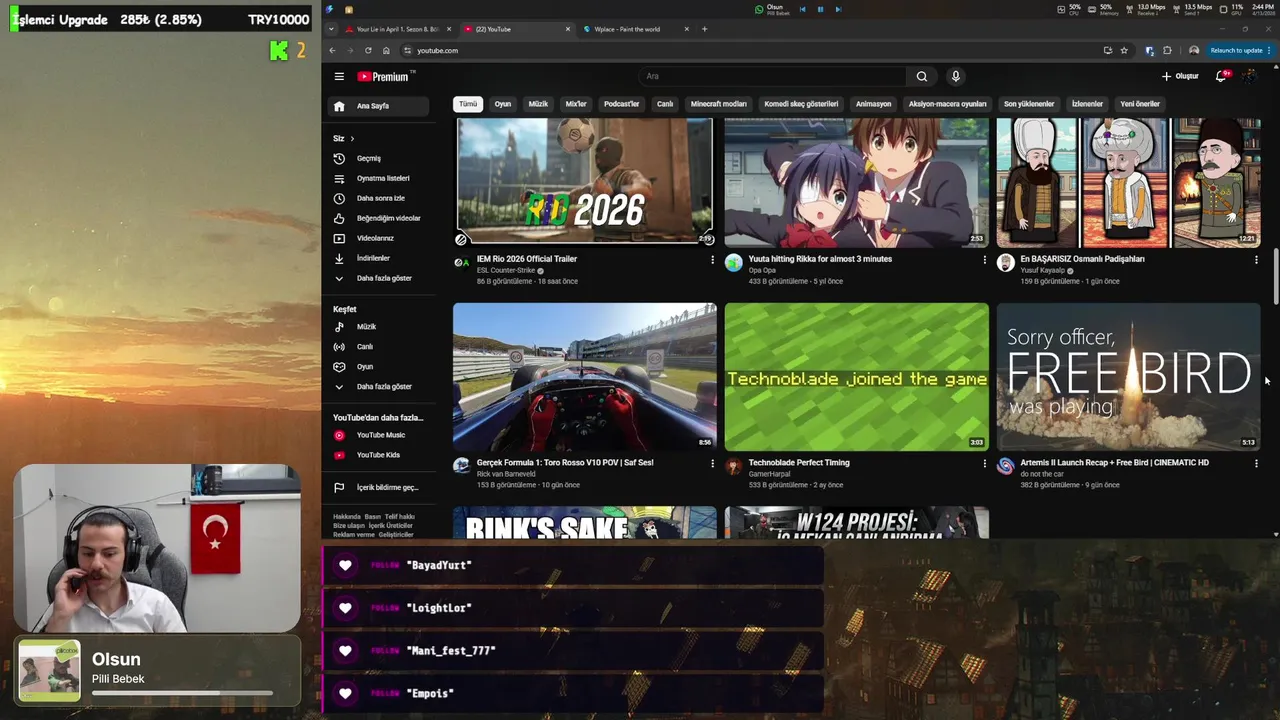Image resolution: width=1280 pixels, height=720 pixels.
Task: Open Rick van Barneveld channel avatar
Action: (x=461, y=466)
